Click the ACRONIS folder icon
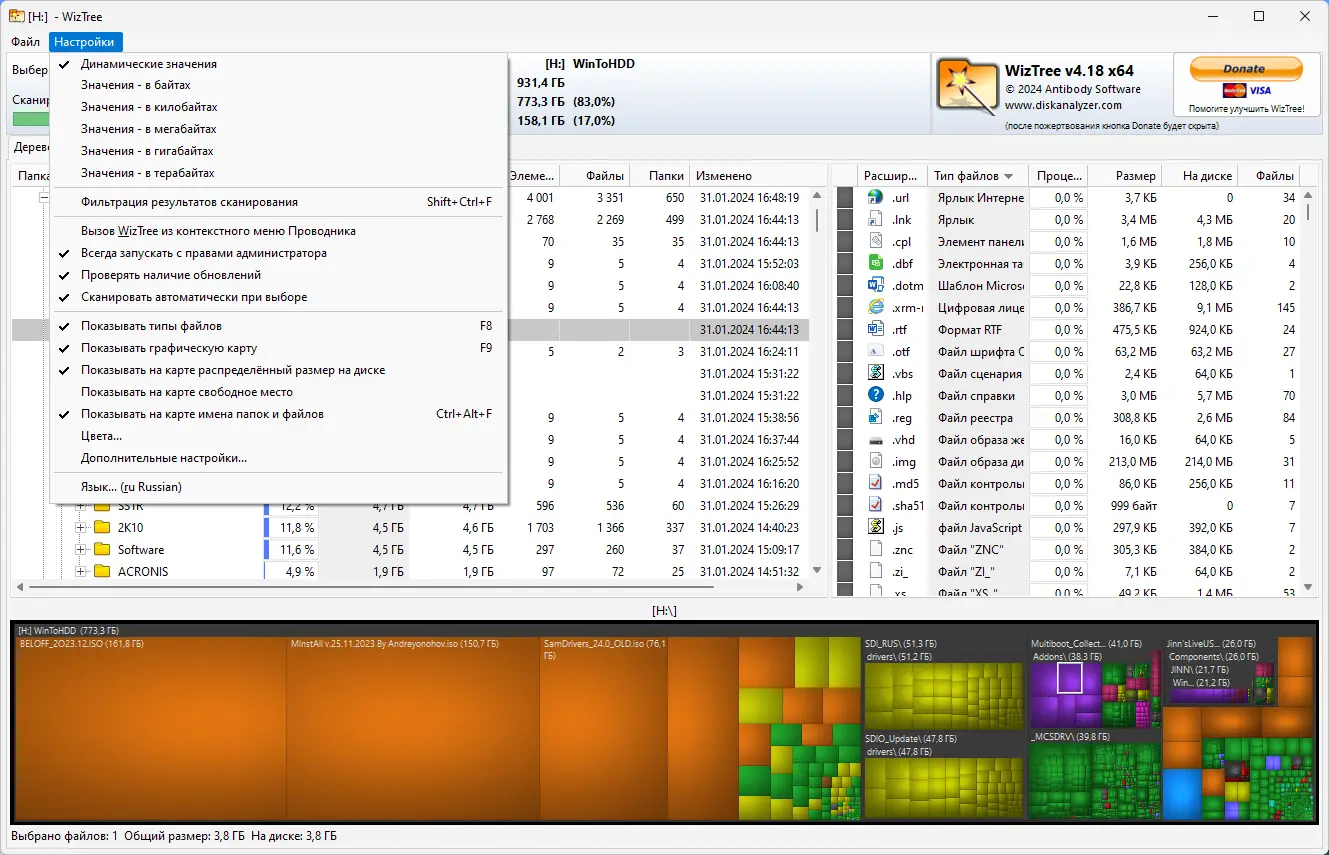The width and height of the screenshot is (1329, 855). 101,572
